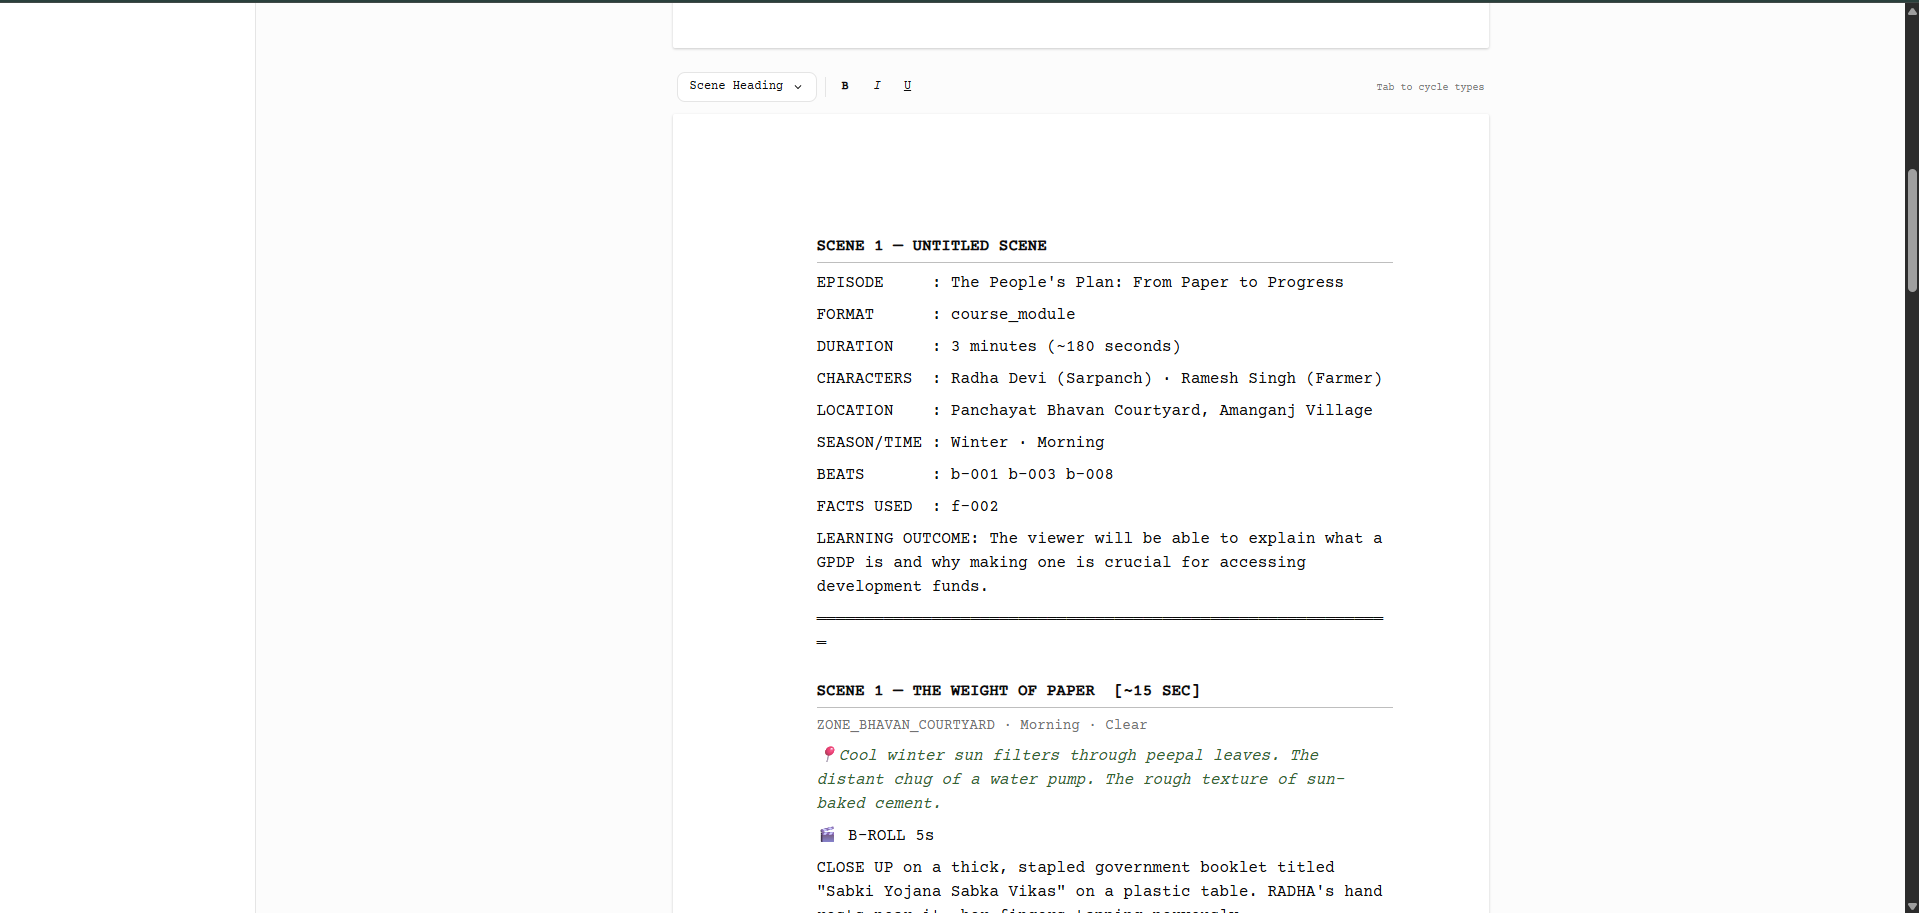
Task: Click the FORMAT course_module line
Action: point(945,315)
